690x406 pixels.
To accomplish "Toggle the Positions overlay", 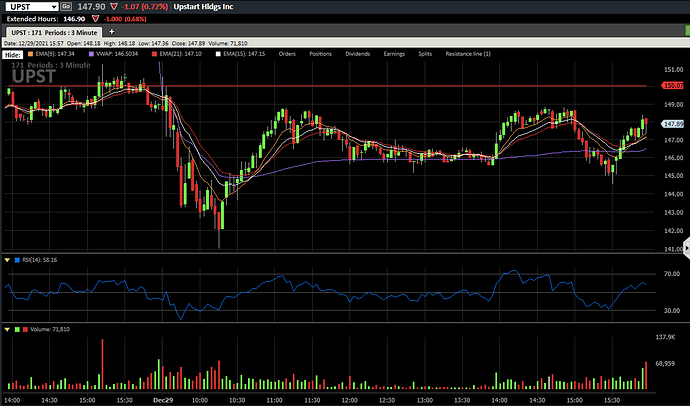I will click(320, 54).
